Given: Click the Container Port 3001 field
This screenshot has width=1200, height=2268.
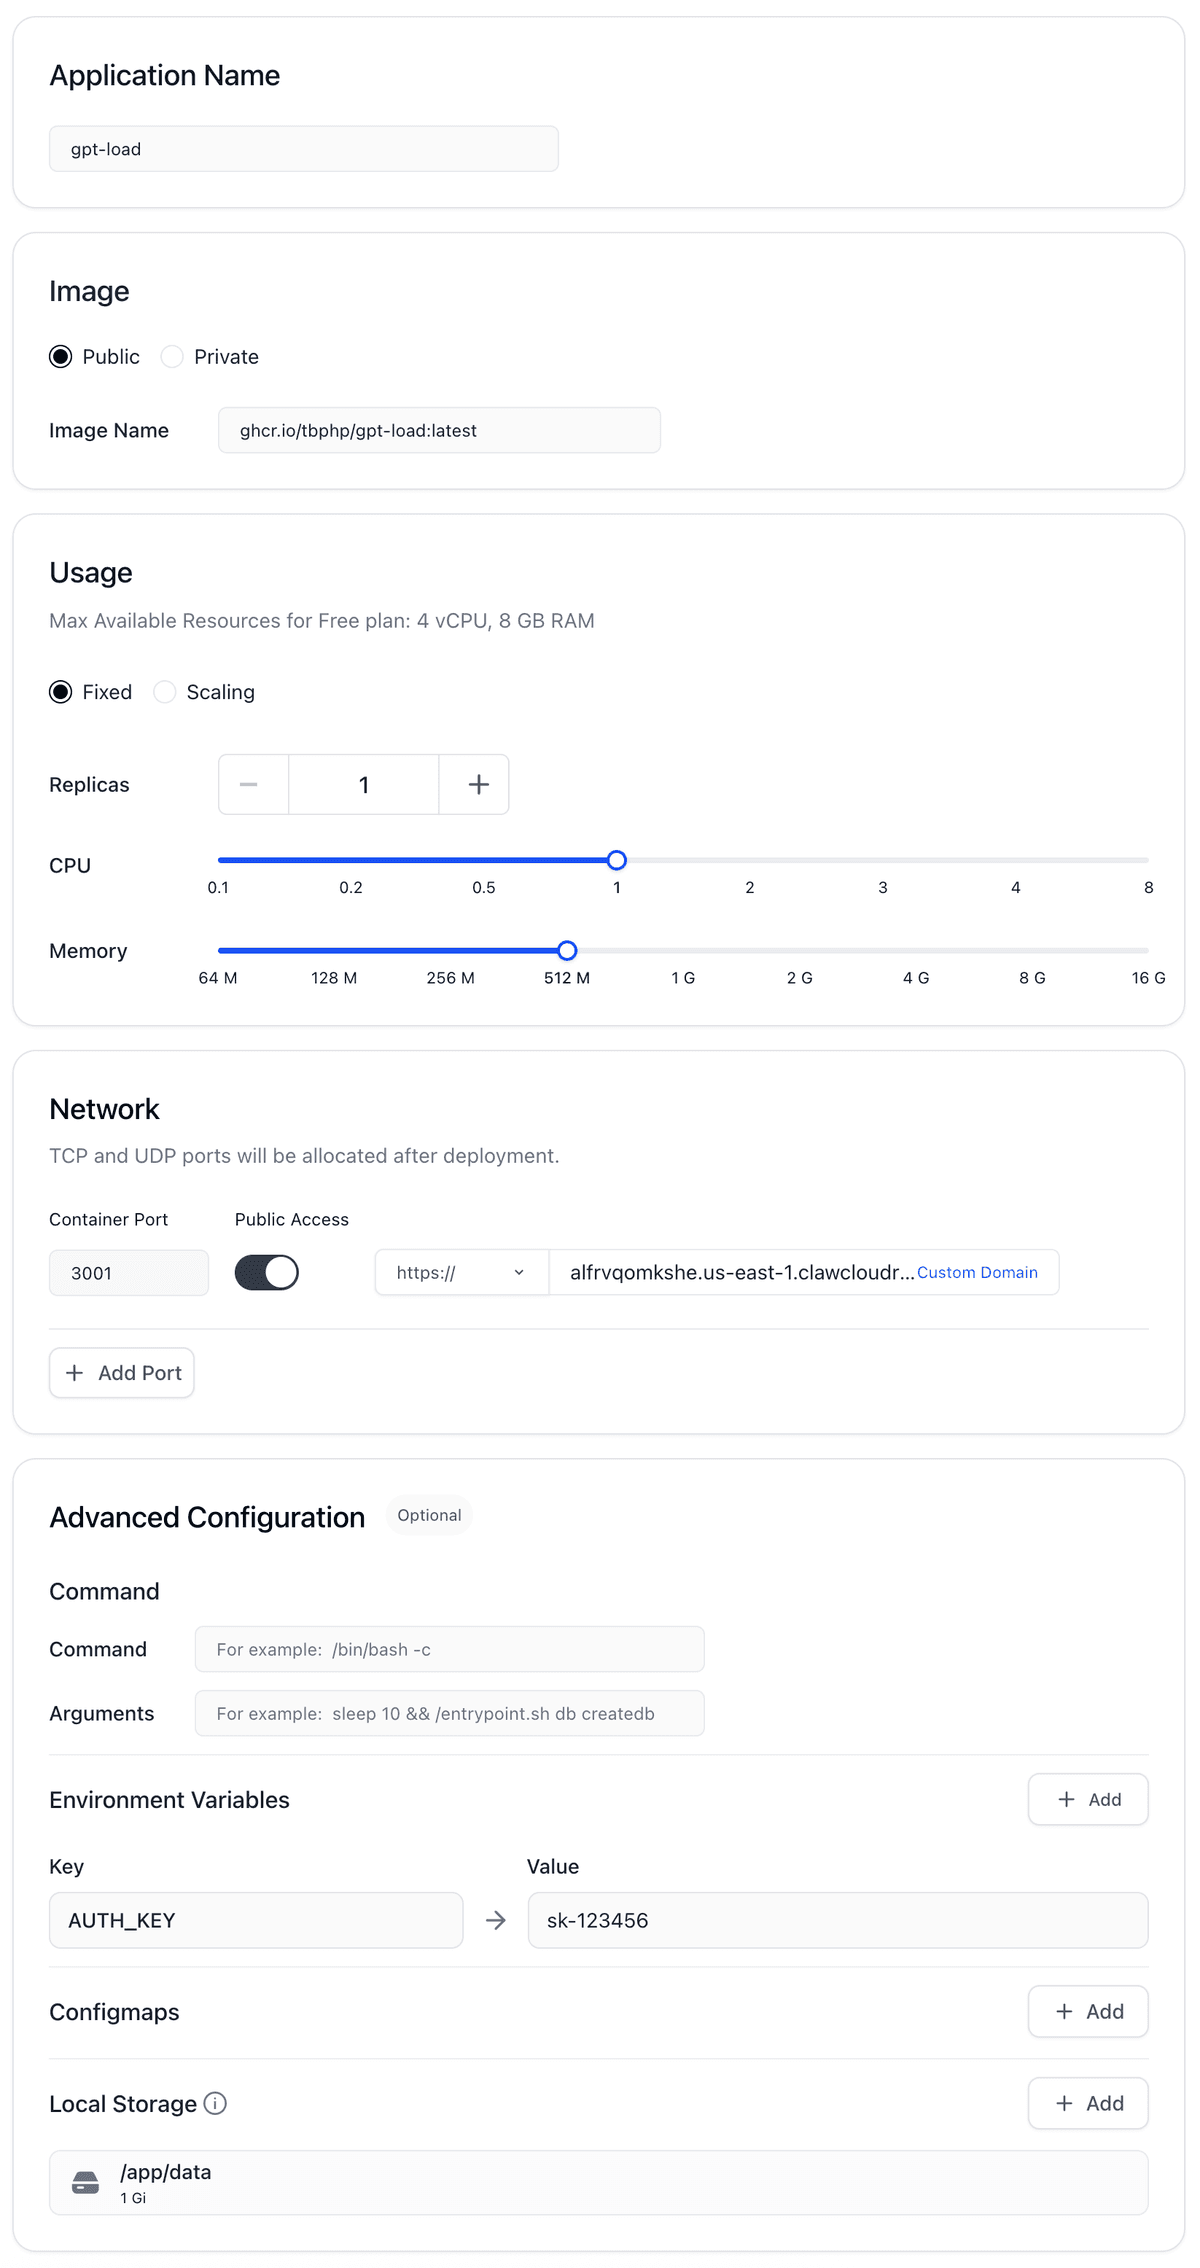Looking at the screenshot, I should (x=129, y=1273).
